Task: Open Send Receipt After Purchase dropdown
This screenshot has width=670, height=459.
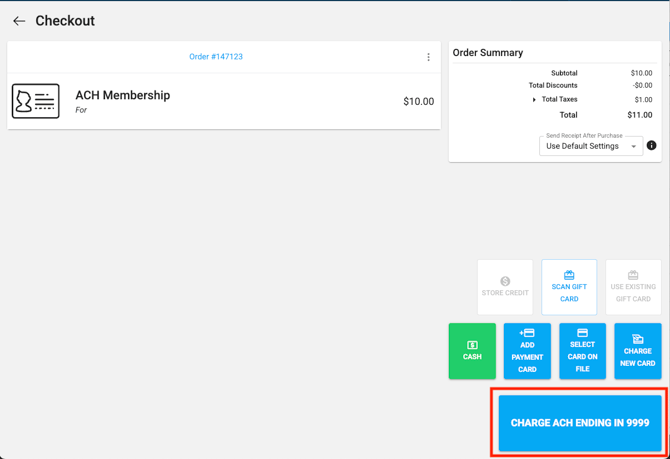Action: click(x=591, y=146)
